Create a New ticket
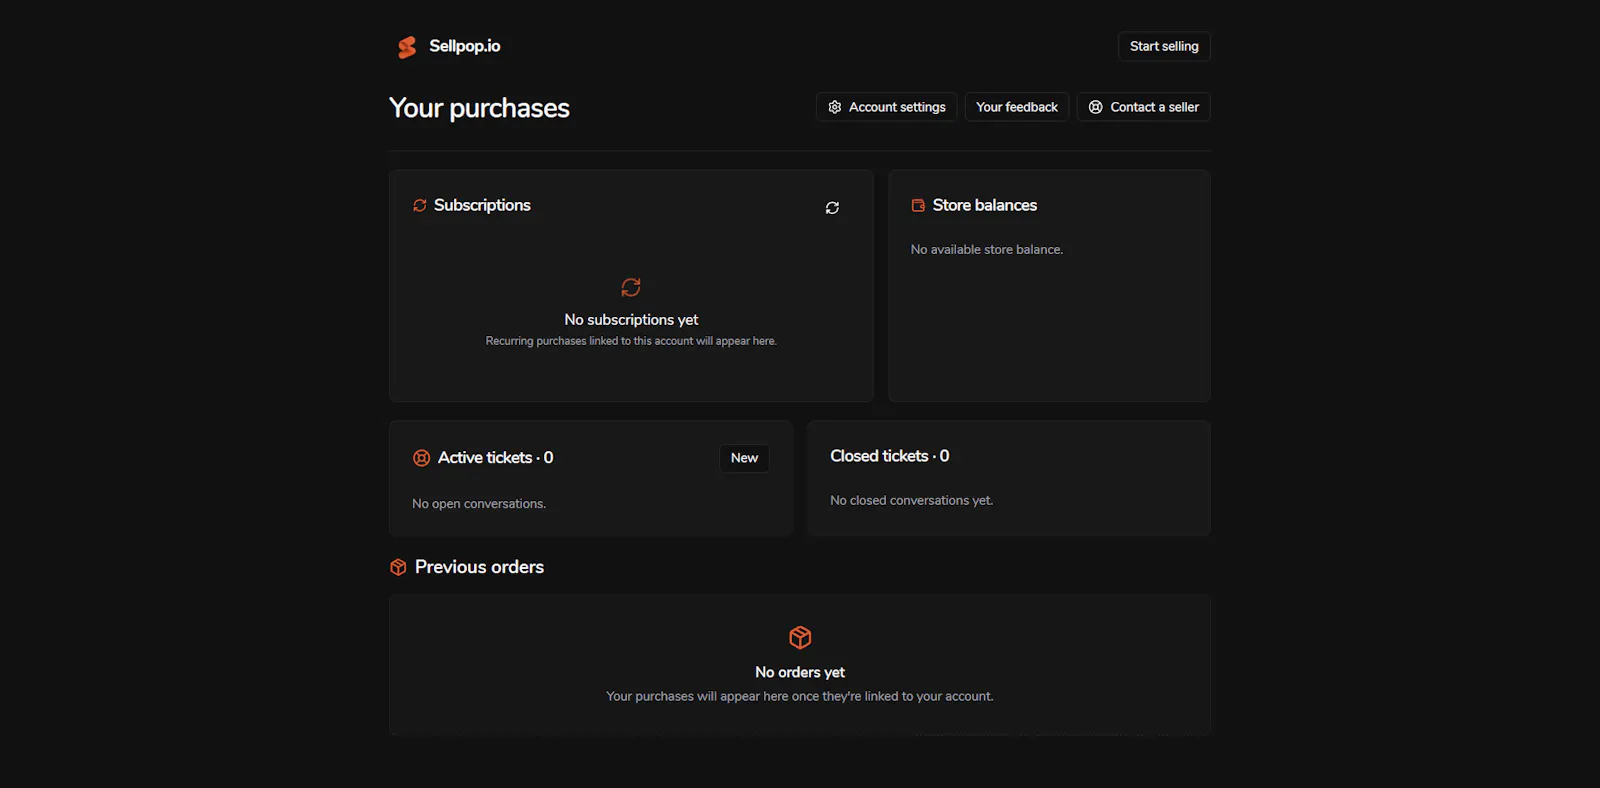 744,458
